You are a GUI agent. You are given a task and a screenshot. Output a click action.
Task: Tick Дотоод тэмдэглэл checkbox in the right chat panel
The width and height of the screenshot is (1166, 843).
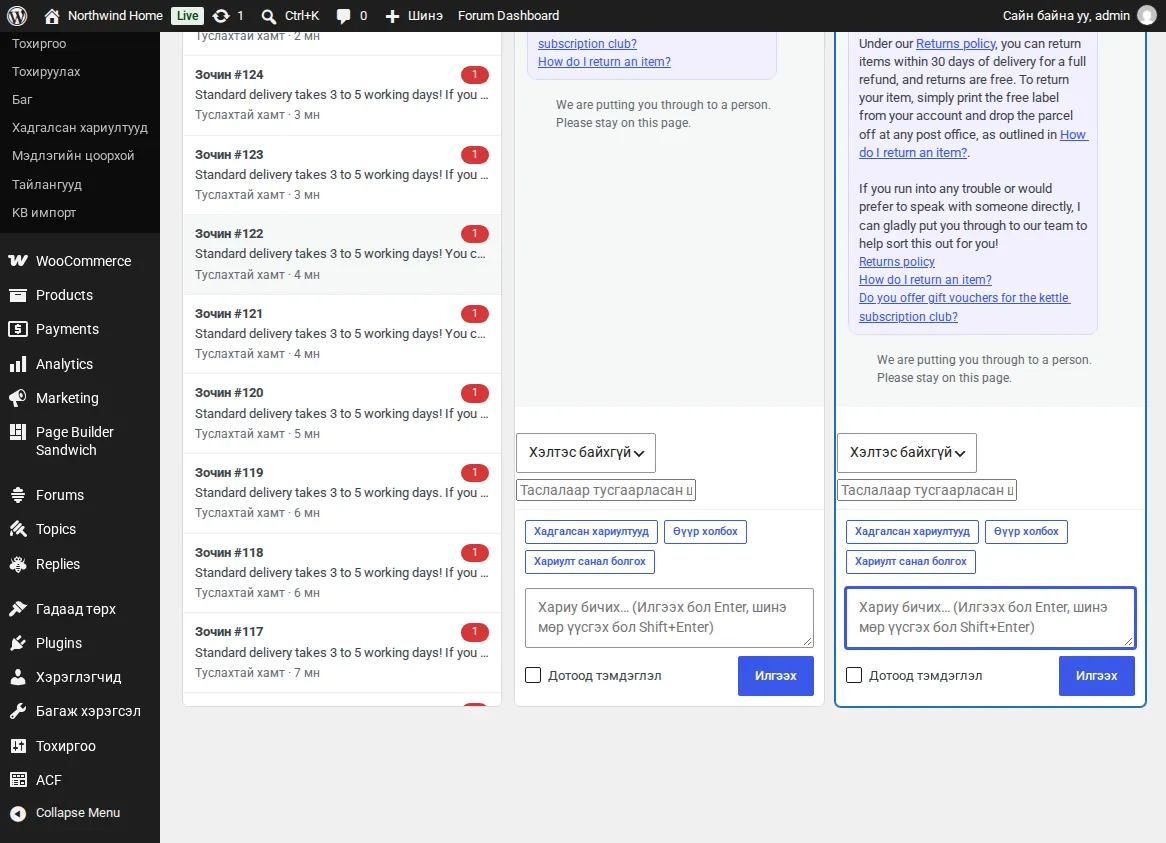point(854,675)
